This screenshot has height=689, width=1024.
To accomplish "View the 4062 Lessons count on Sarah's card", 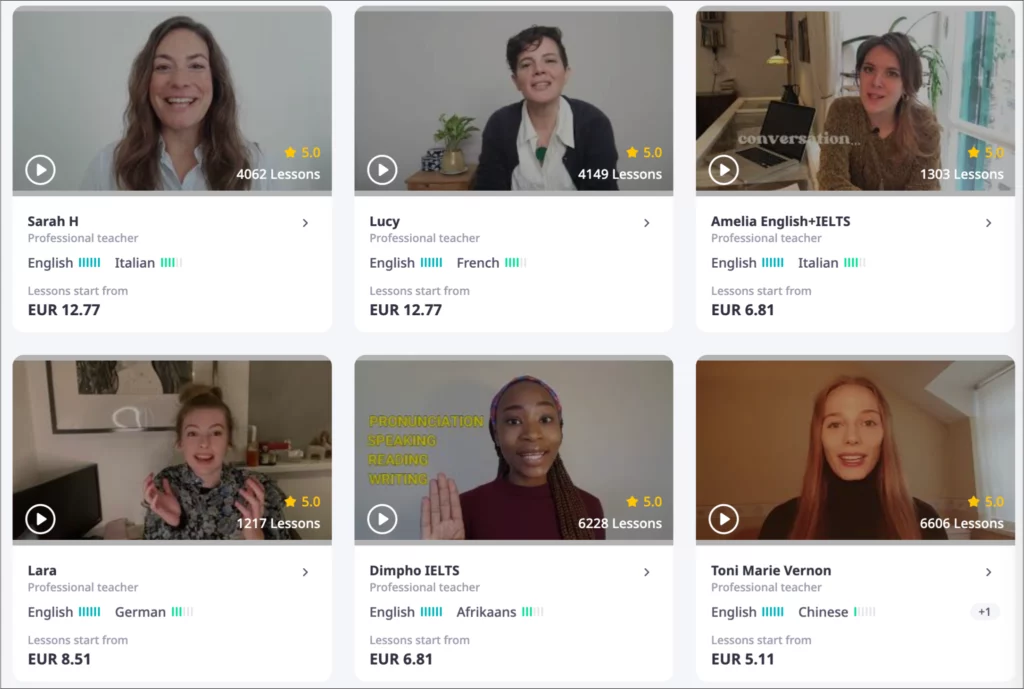I will tap(279, 173).
